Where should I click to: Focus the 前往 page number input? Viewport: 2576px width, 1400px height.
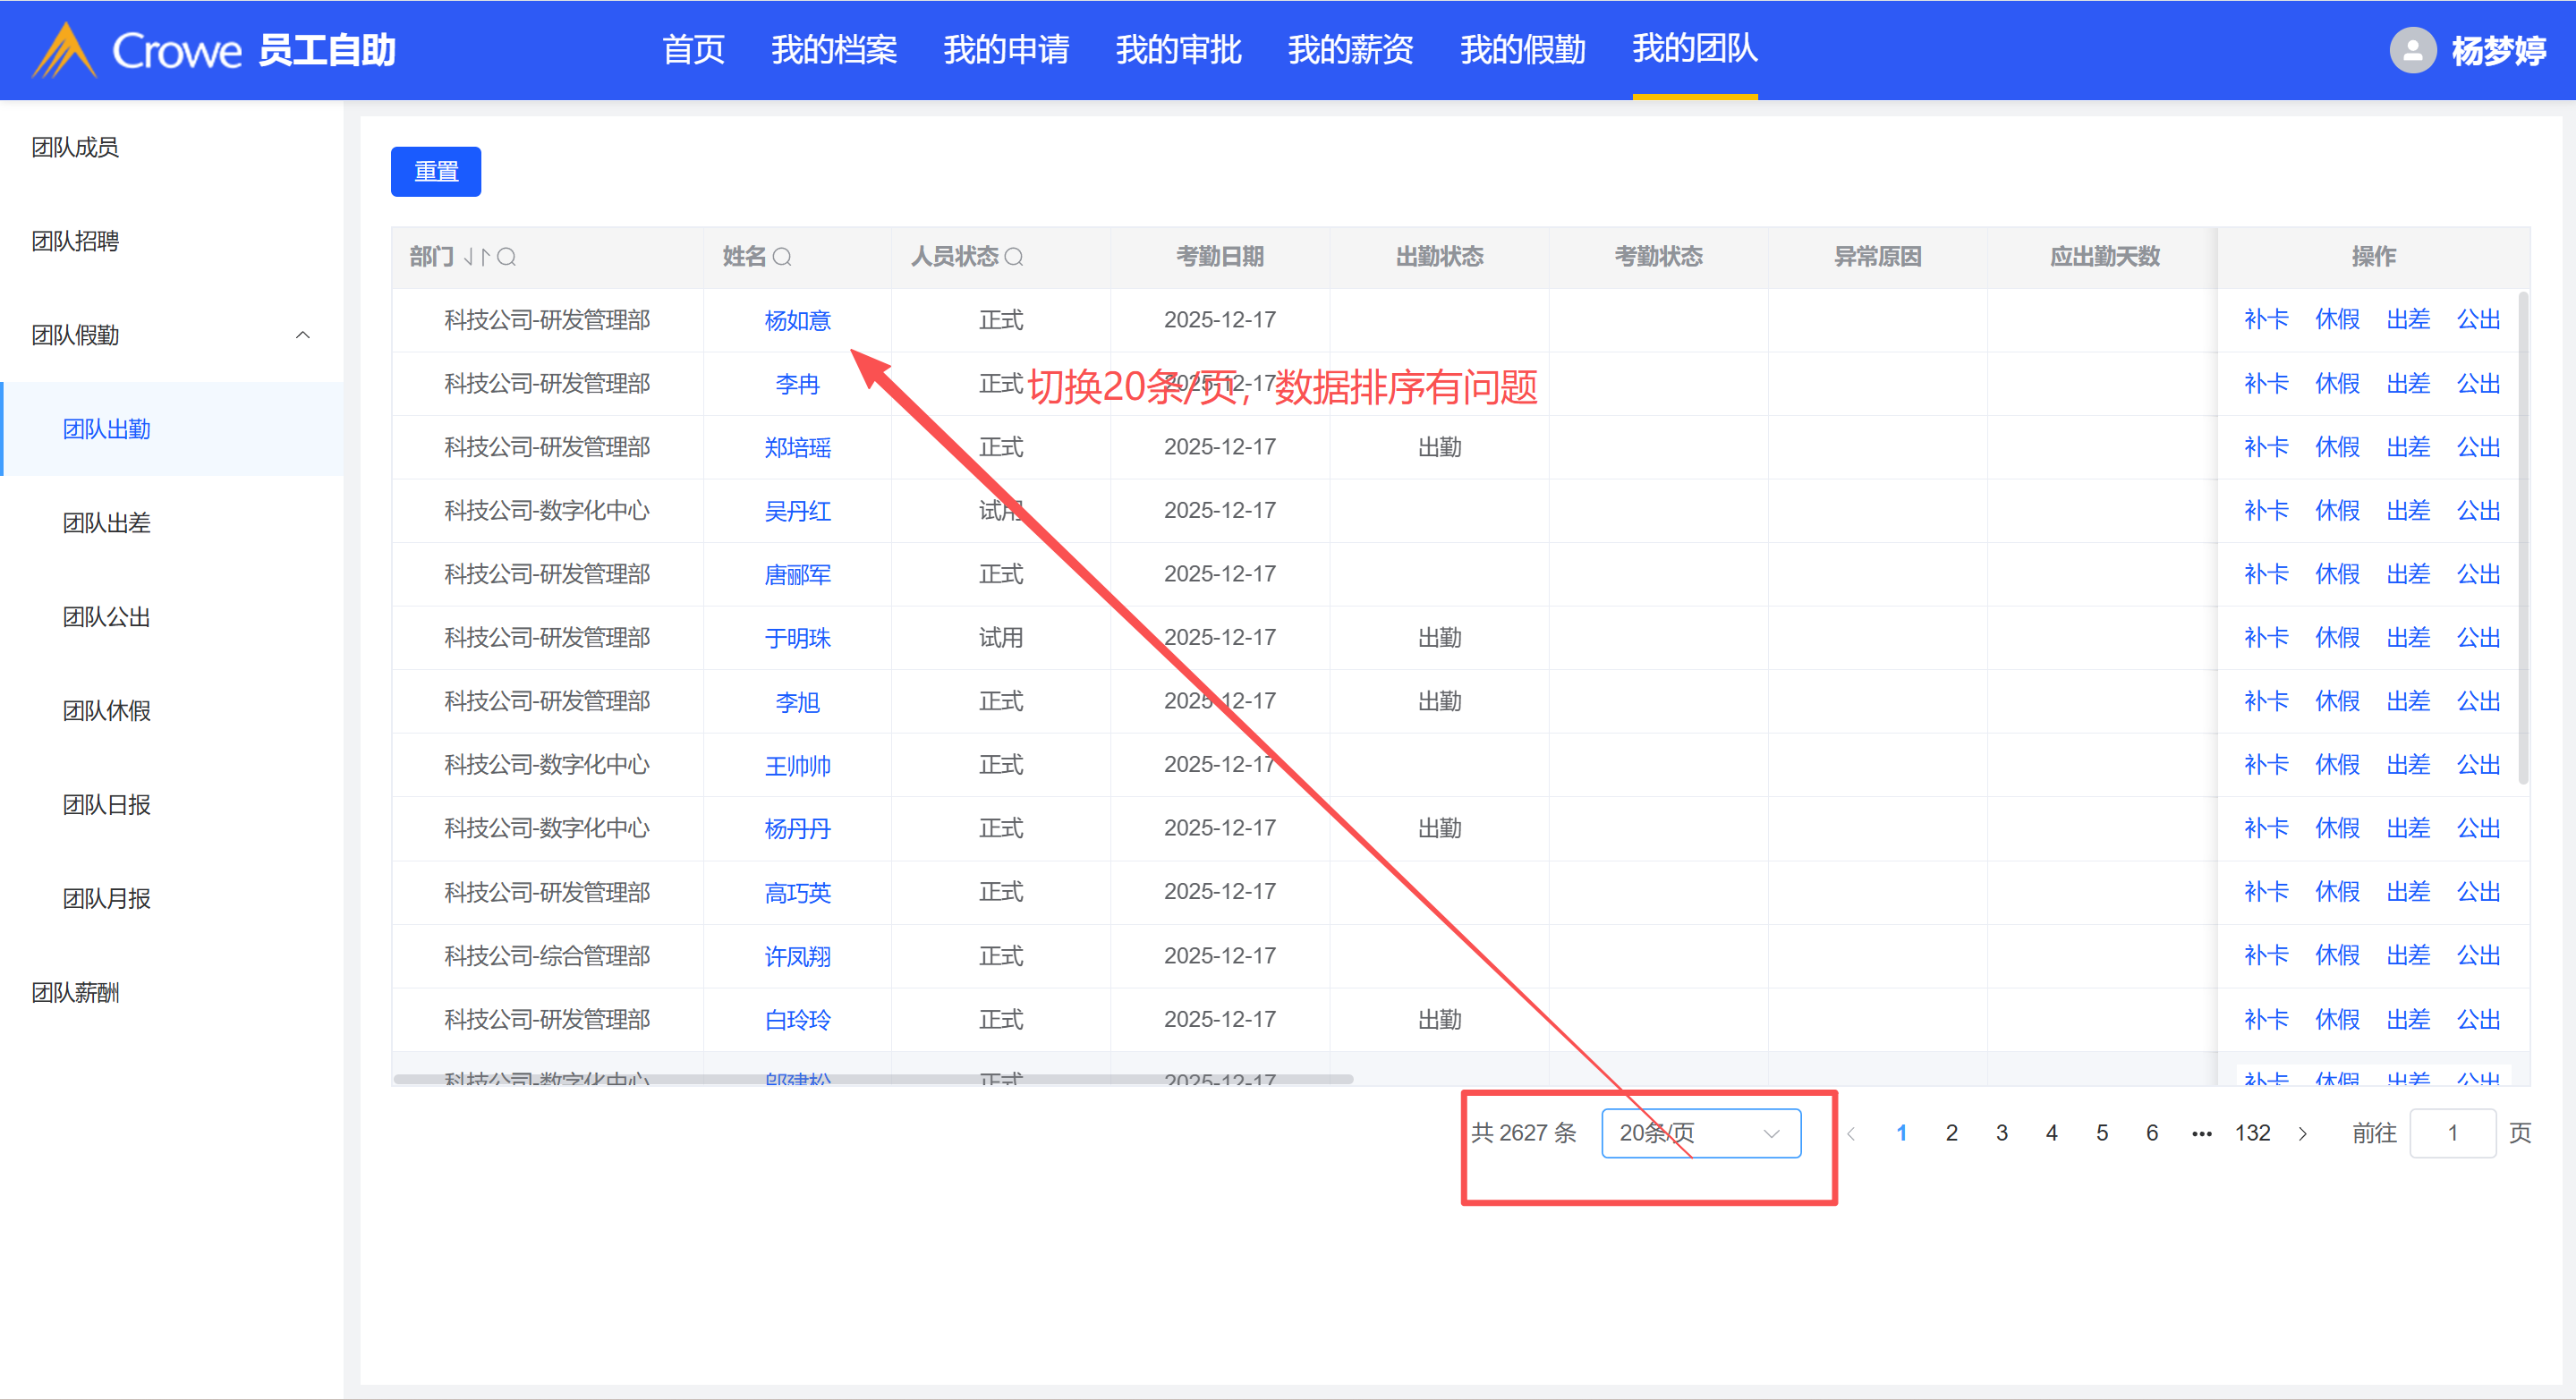(2452, 1133)
